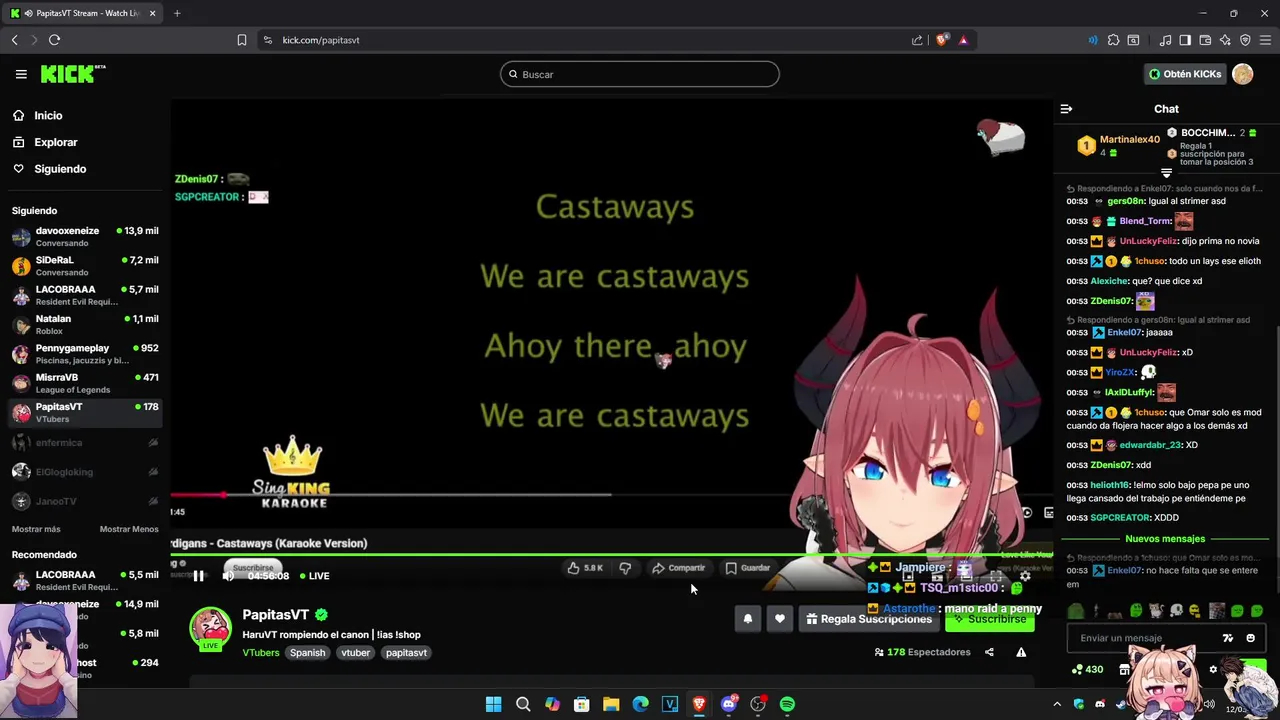Screen dimensions: 1280x720
Task: Open new browser tab plus button
Action: [x=177, y=13]
